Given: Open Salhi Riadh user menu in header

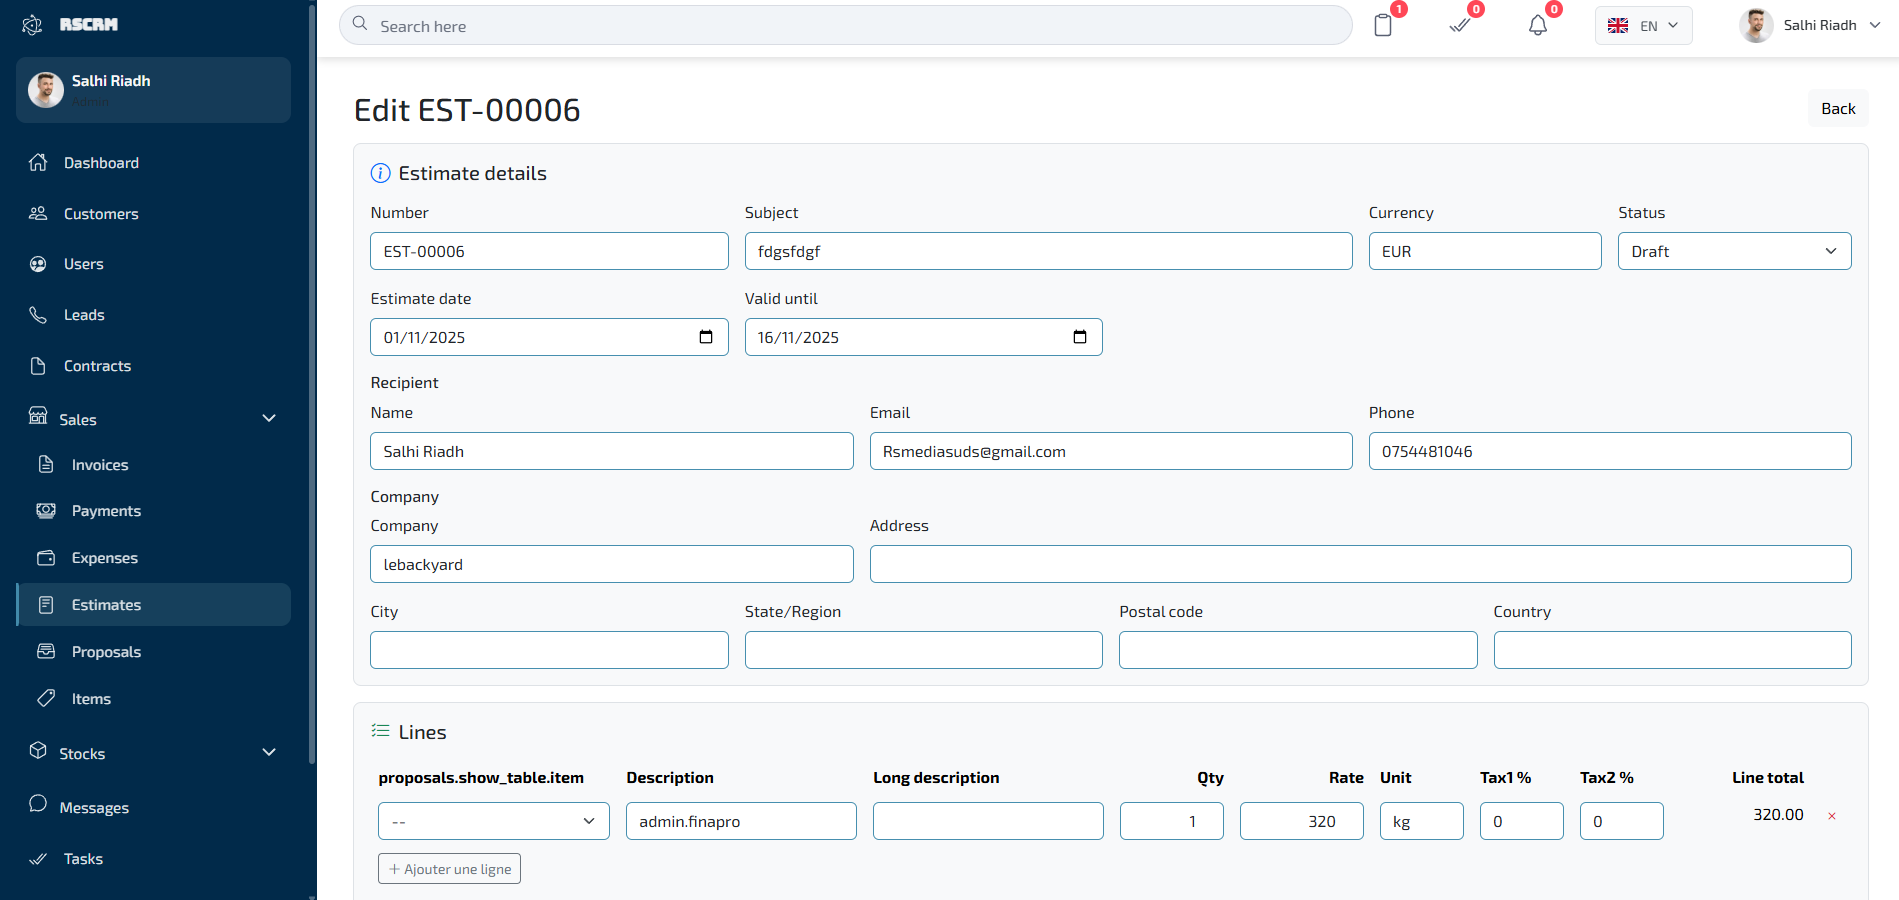Looking at the screenshot, I should 1810,26.
